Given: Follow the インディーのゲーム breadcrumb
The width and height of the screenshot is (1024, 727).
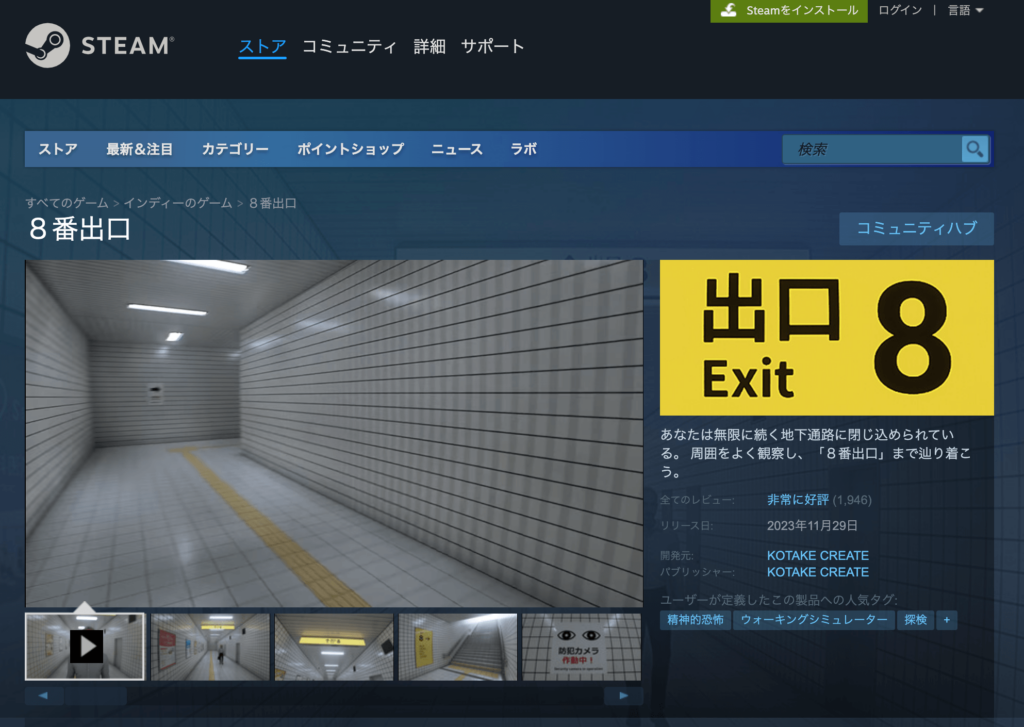Looking at the screenshot, I should (178, 203).
